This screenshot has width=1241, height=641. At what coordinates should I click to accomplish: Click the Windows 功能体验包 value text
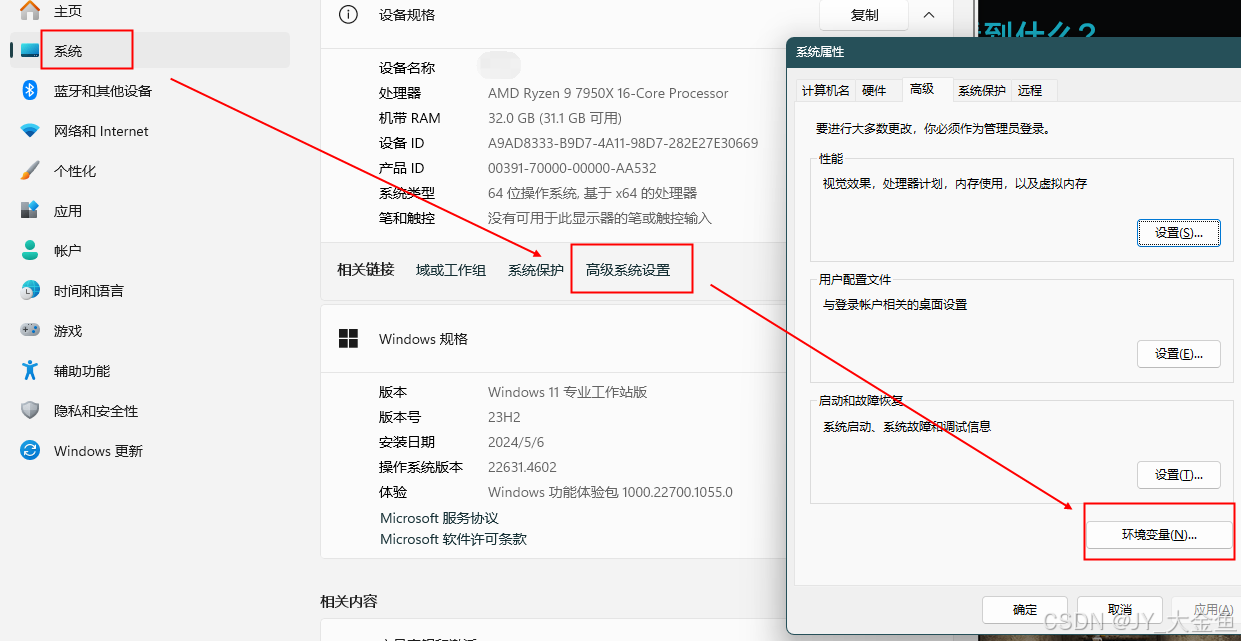pyautogui.click(x=610, y=492)
